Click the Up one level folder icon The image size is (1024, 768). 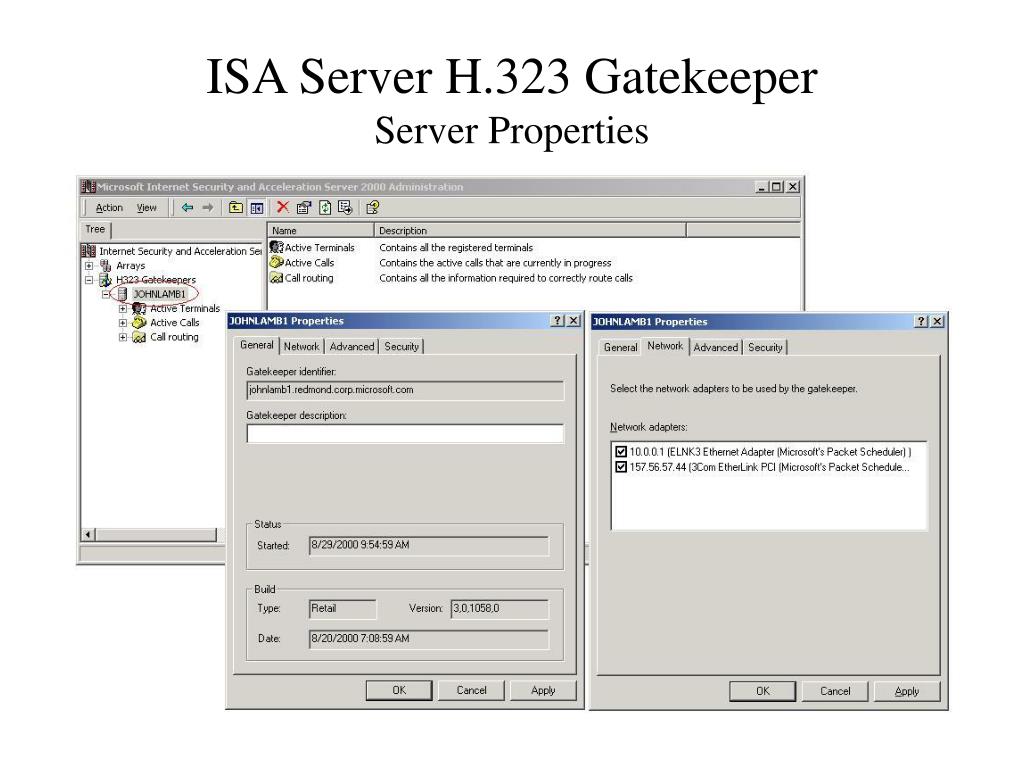coord(236,208)
